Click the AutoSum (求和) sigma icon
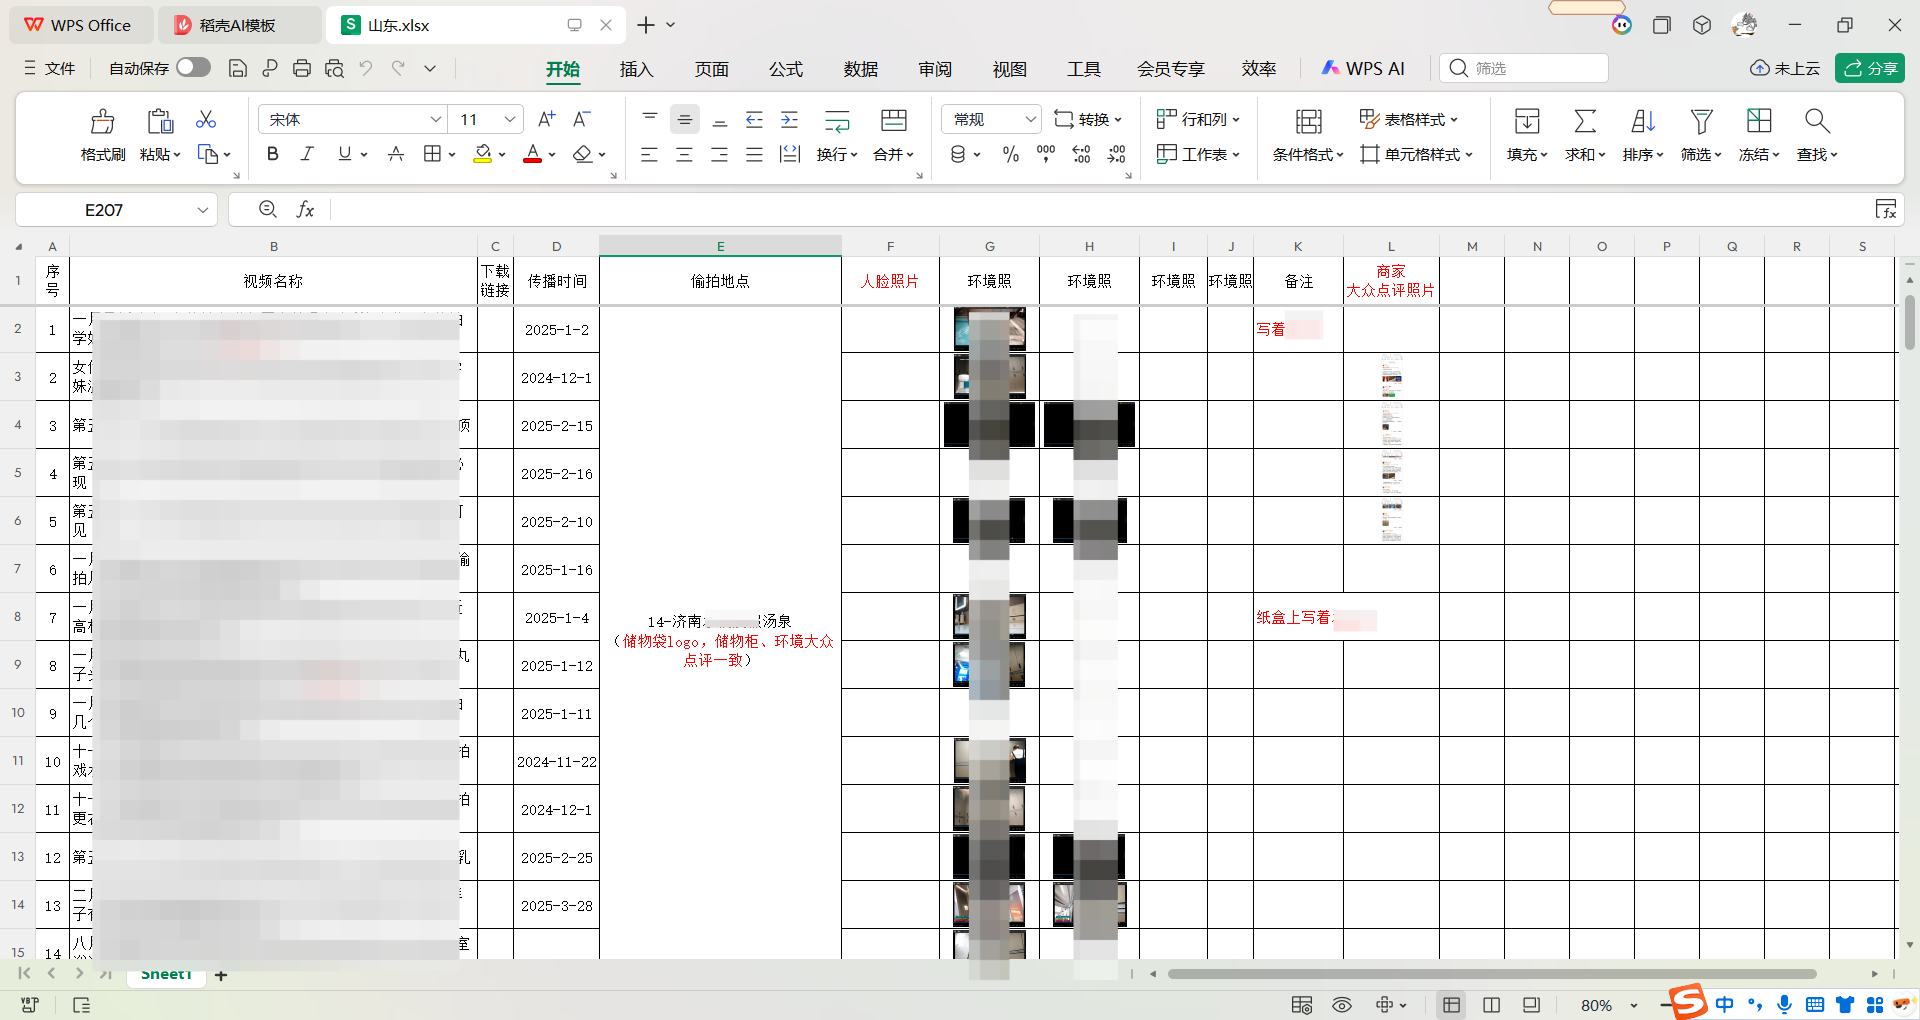1920x1020 pixels. click(x=1585, y=121)
